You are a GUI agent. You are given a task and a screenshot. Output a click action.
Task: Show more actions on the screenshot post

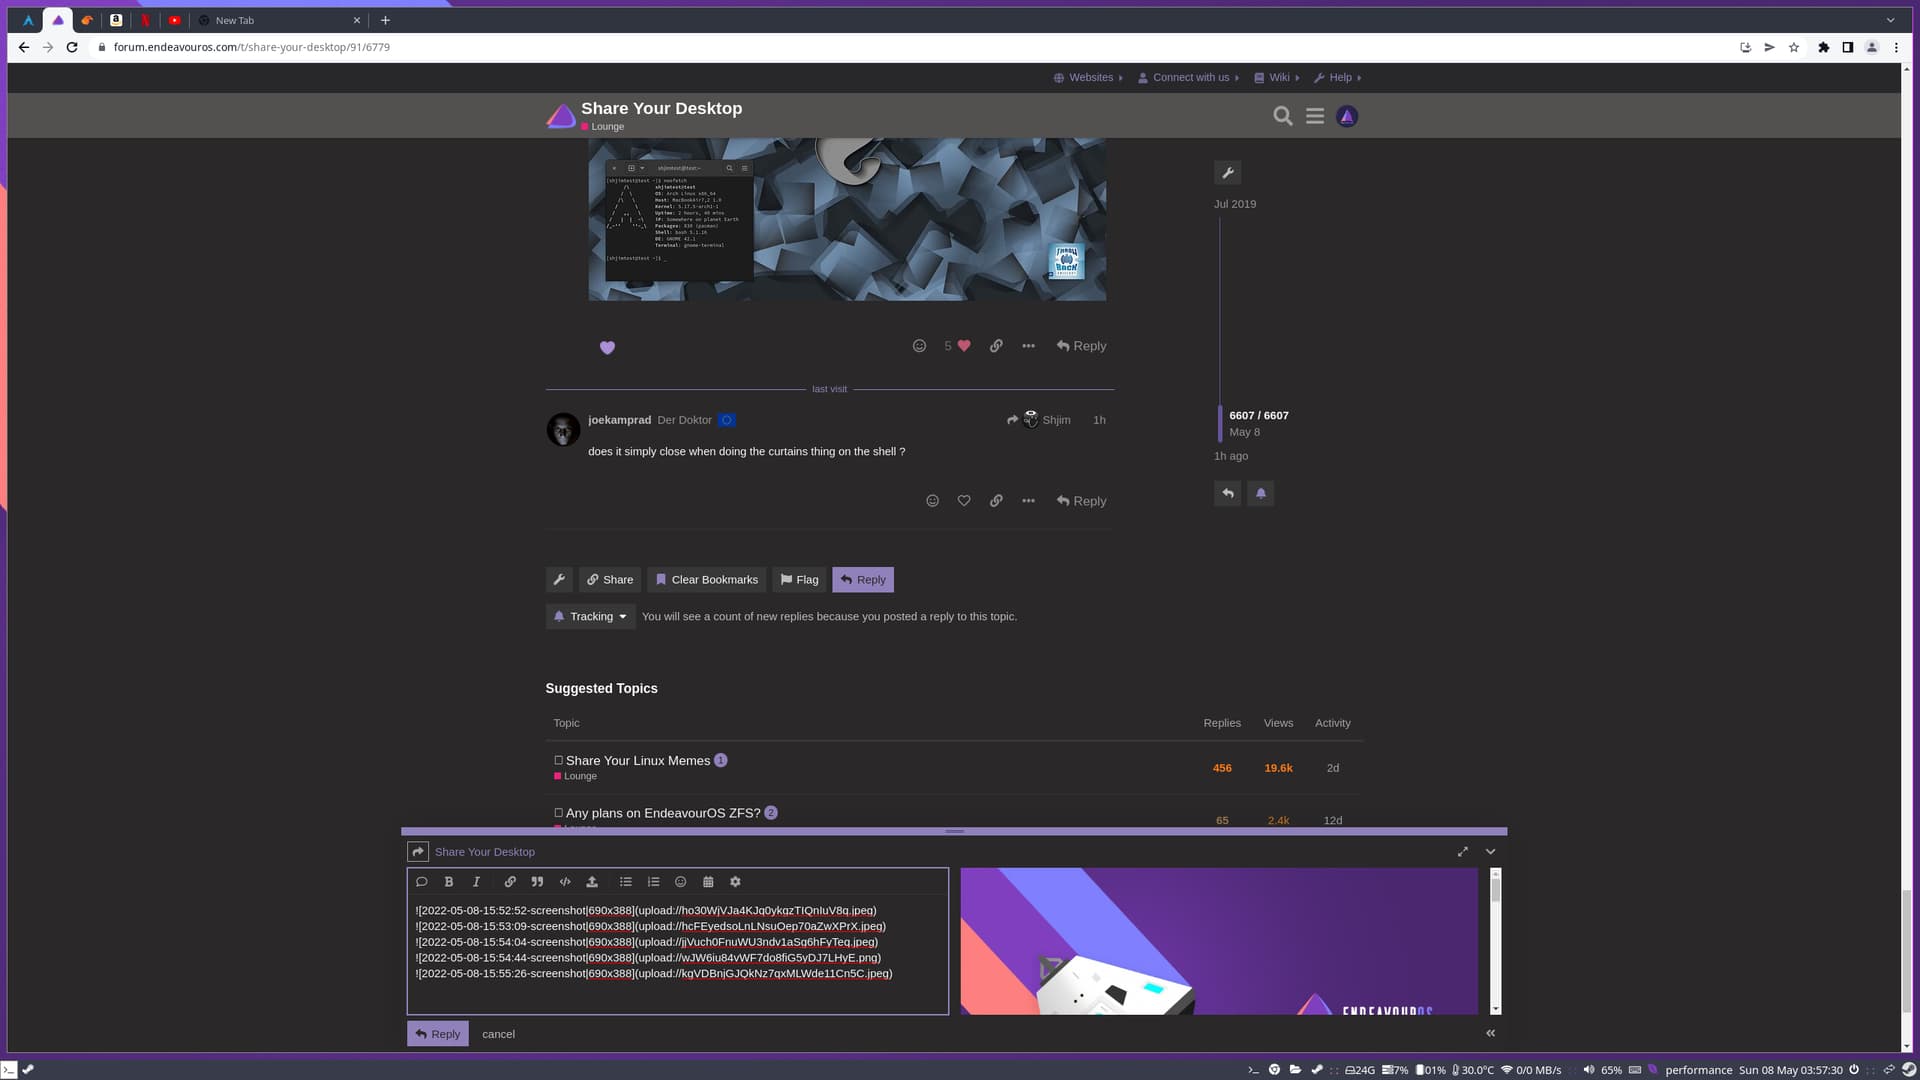click(x=1028, y=346)
